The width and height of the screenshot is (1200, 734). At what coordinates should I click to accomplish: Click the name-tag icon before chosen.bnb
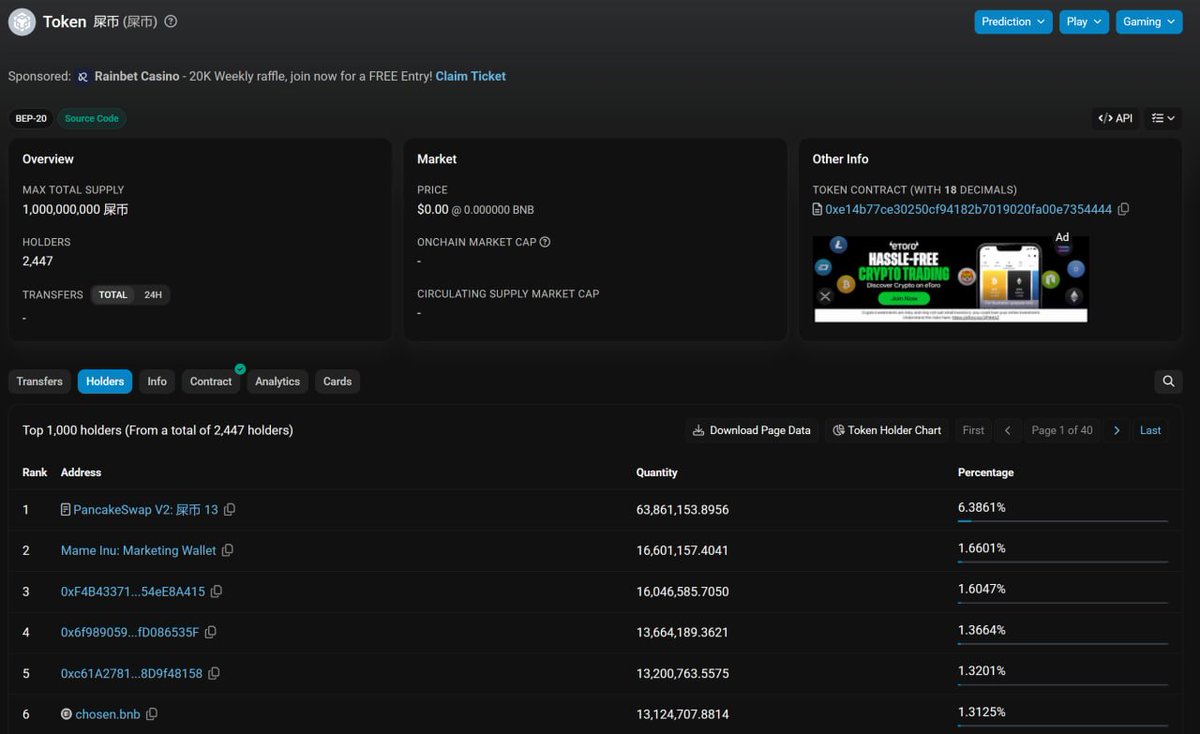click(x=66, y=714)
